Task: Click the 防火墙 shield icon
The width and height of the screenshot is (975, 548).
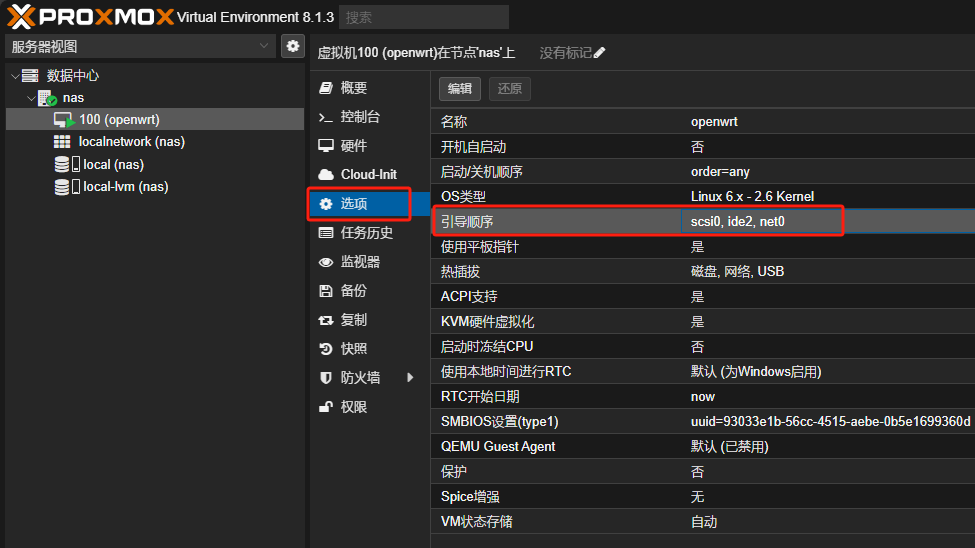Action: [x=326, y=378]
